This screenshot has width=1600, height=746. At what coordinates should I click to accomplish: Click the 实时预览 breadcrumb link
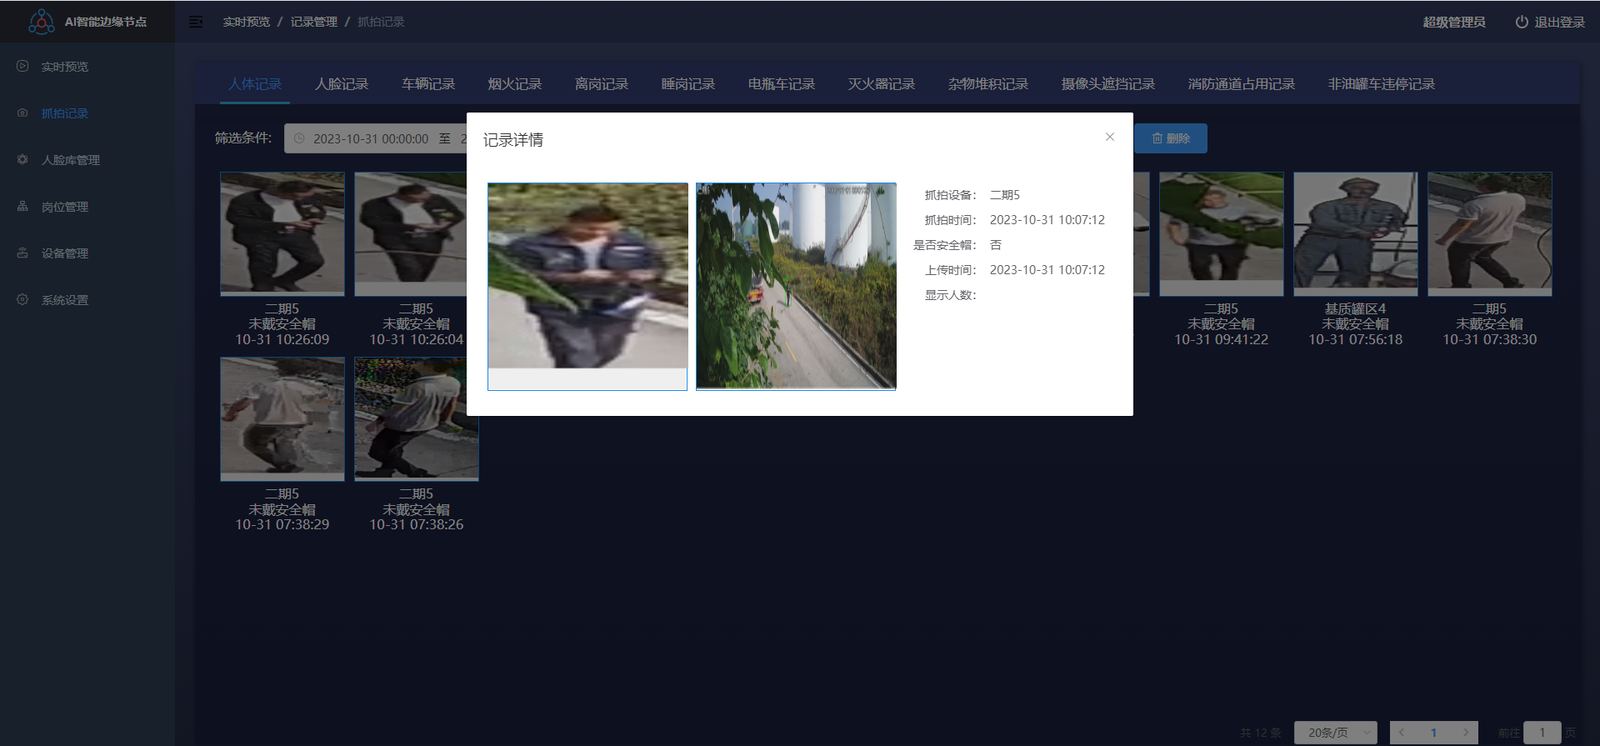(246, 22)
